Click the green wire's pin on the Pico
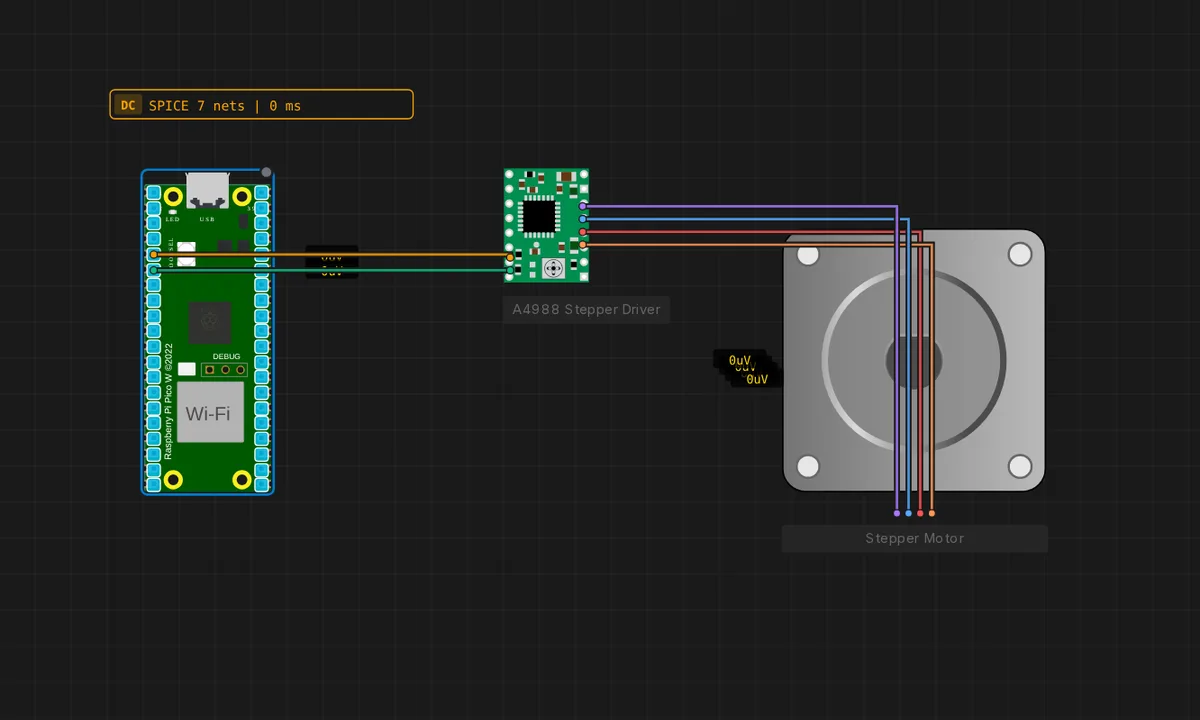This screenshot has width=1200, height=720. (153, 270)
